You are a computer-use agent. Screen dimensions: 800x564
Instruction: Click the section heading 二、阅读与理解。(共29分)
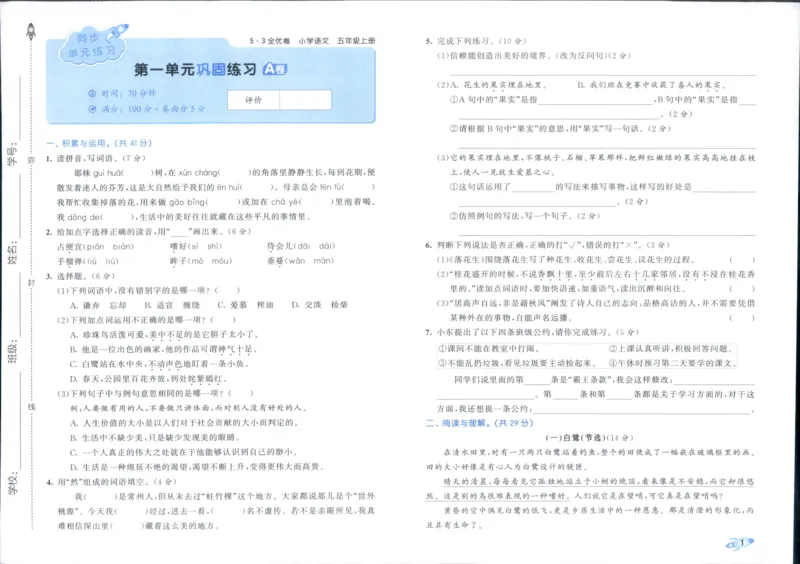pos(480,423)
